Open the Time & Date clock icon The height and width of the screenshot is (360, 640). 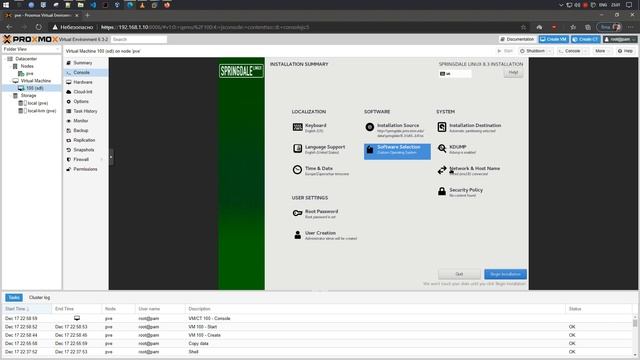tap(298, 170)
